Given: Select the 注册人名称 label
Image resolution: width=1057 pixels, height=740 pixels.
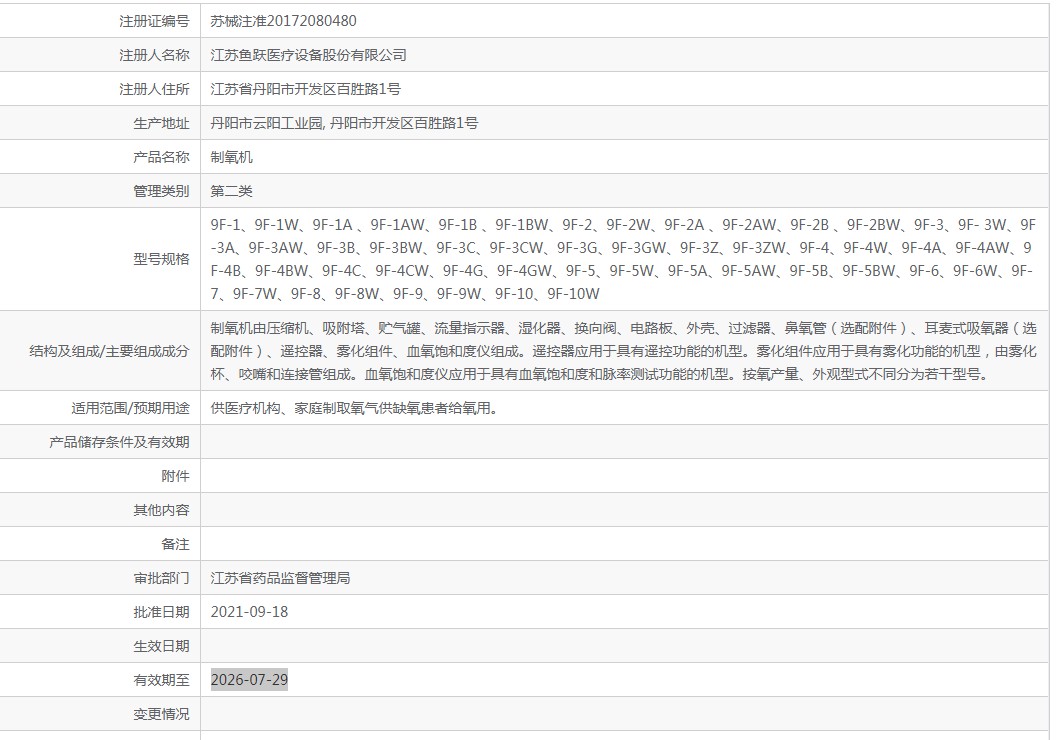Looking at the screenshot, I should (154, 55).
